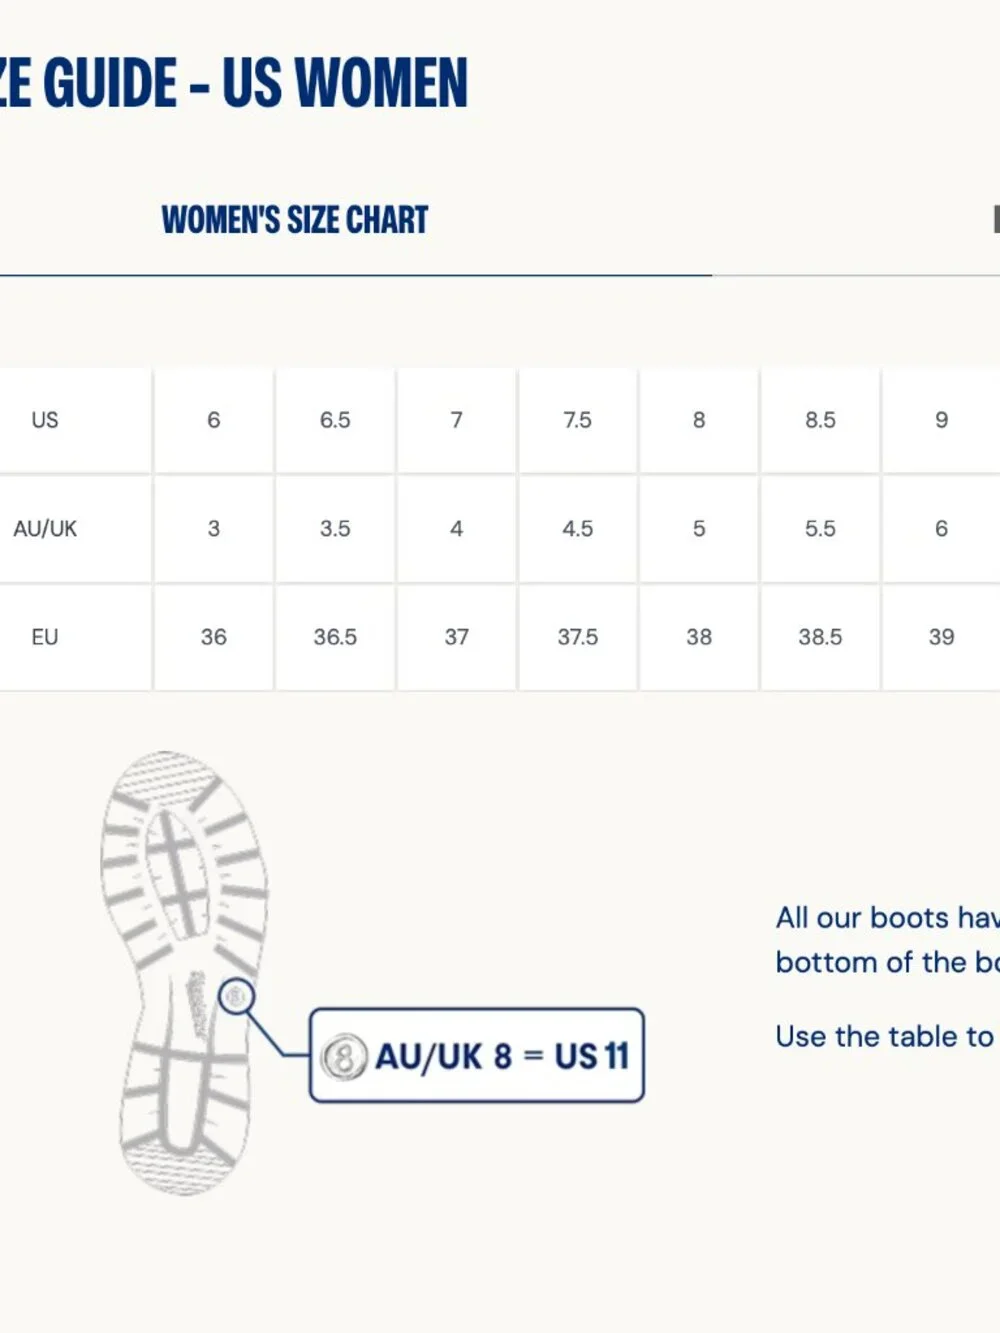Click the AU/UK 8 = US 11 label
1000x1333 pixels.
tap(501, 1056)
